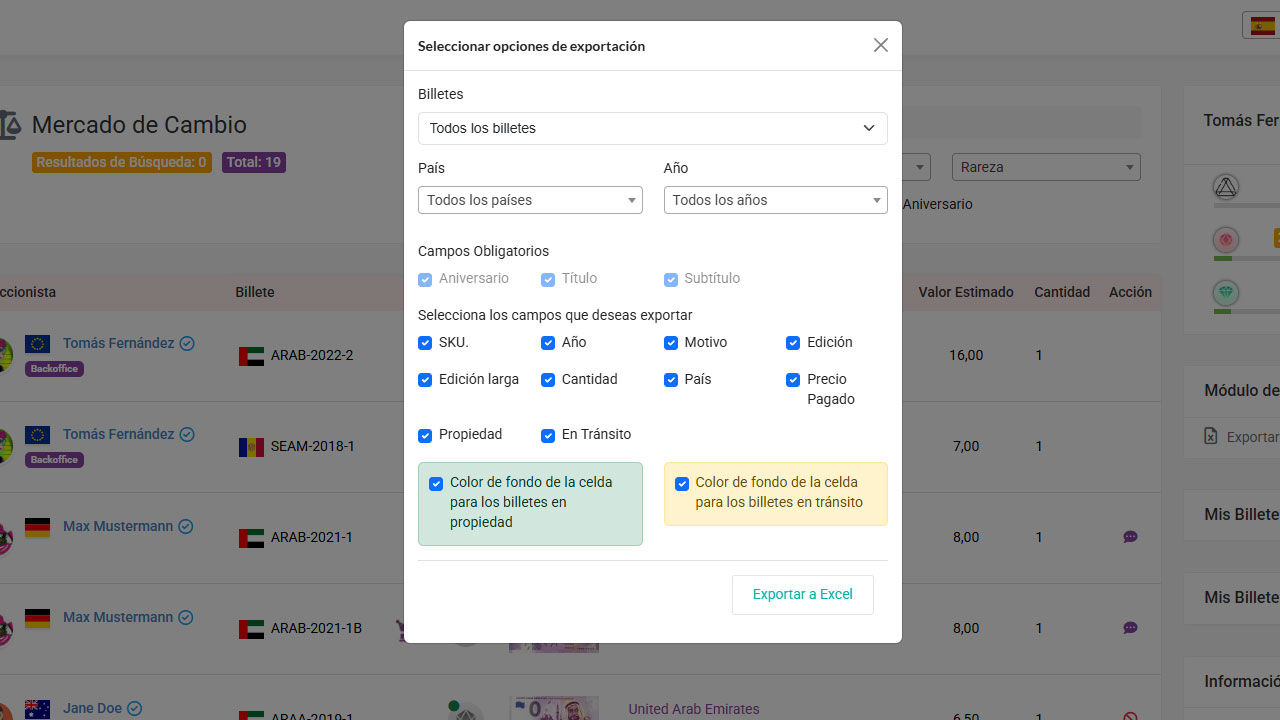
Task: Click chat icon in ARAB-2021-1 row
Action: 1130,537
